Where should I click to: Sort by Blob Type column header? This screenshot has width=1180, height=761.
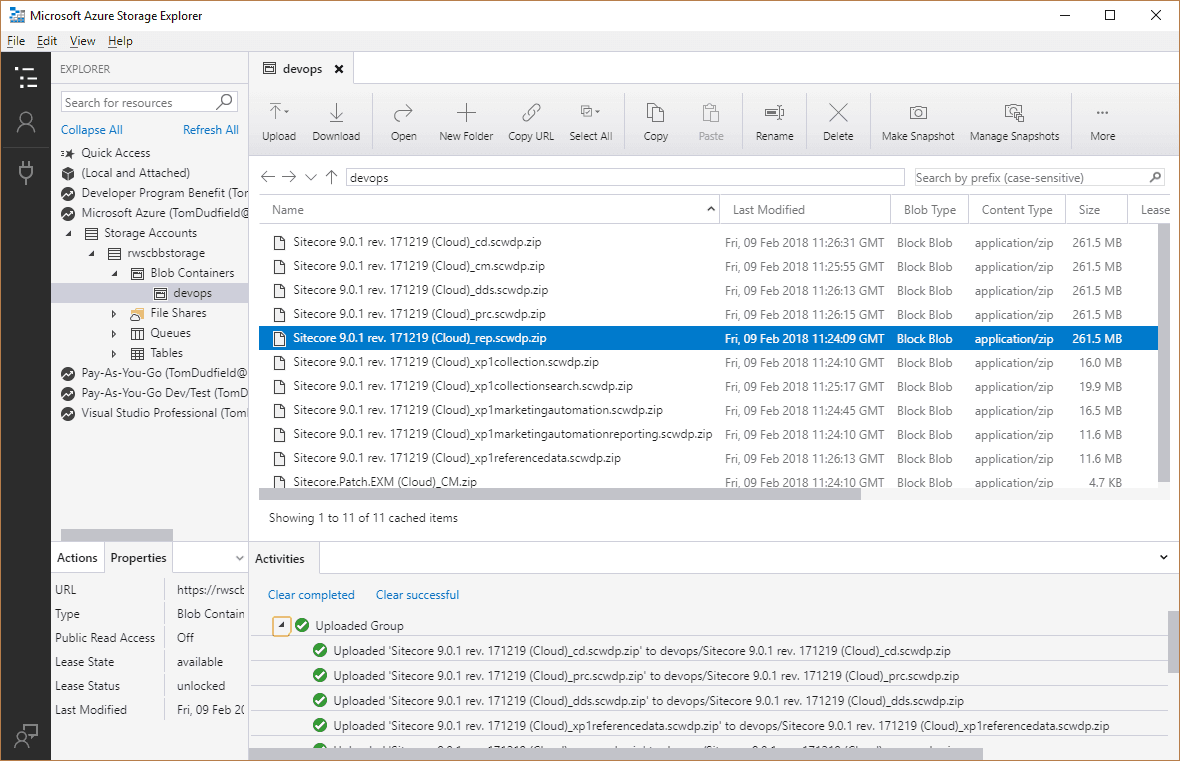pos(929,210)
